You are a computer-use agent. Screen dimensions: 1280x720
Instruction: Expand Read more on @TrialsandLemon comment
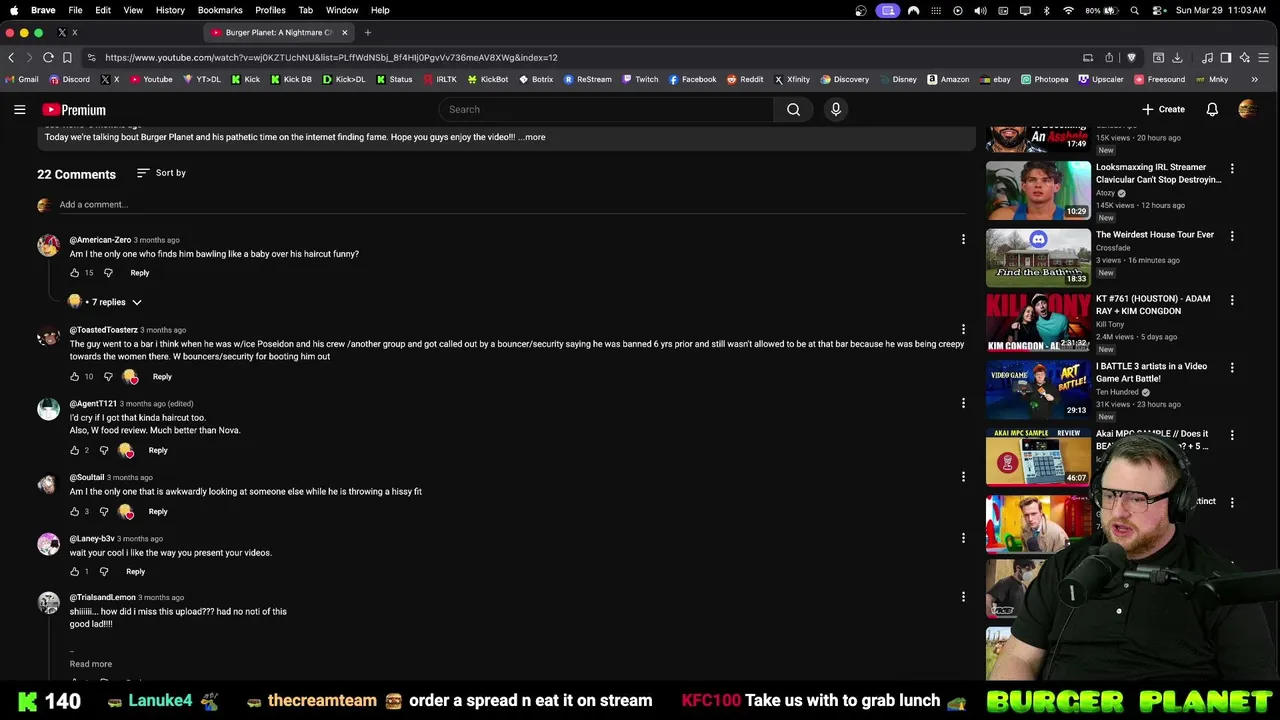click(91, 664)
